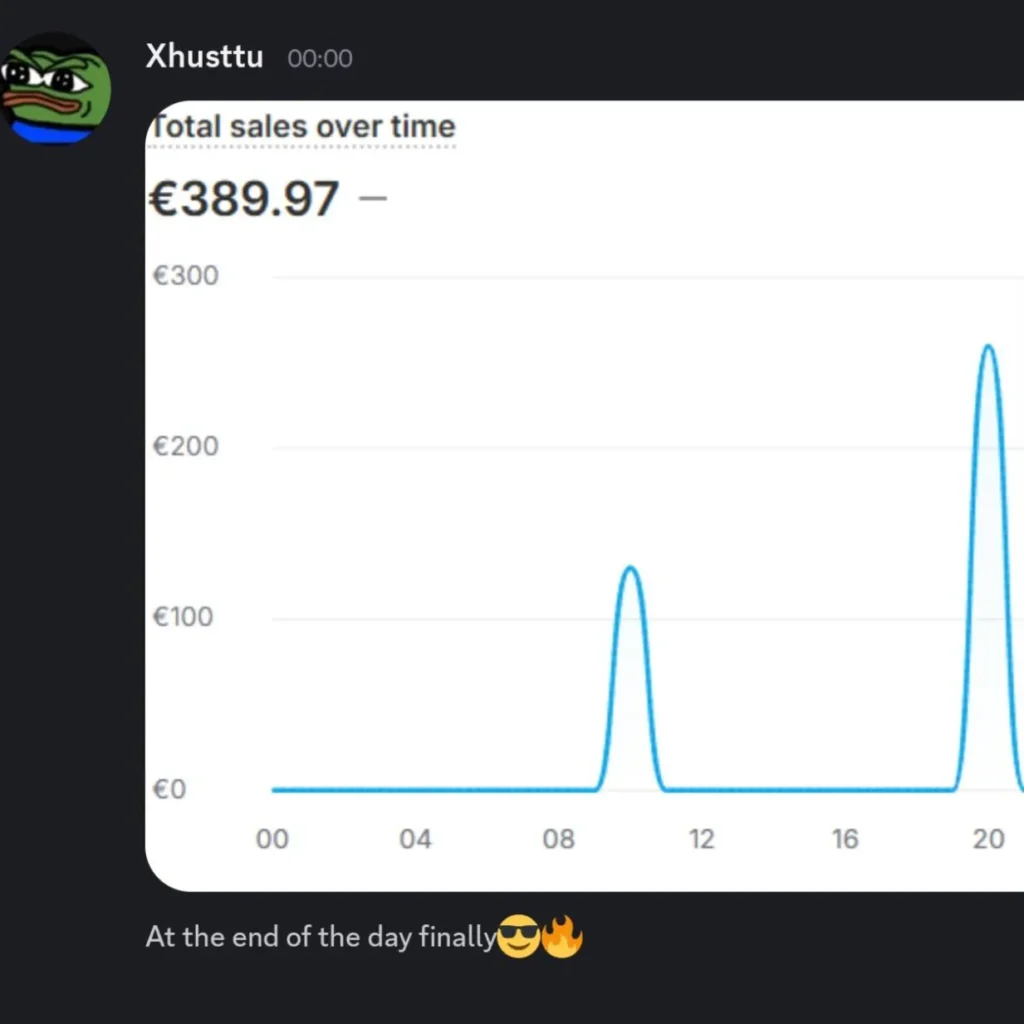The height and width of the screenshot is (1024, 1024).
Task: Click the sunglasses emoji in the message
Action: coord(517,938)
